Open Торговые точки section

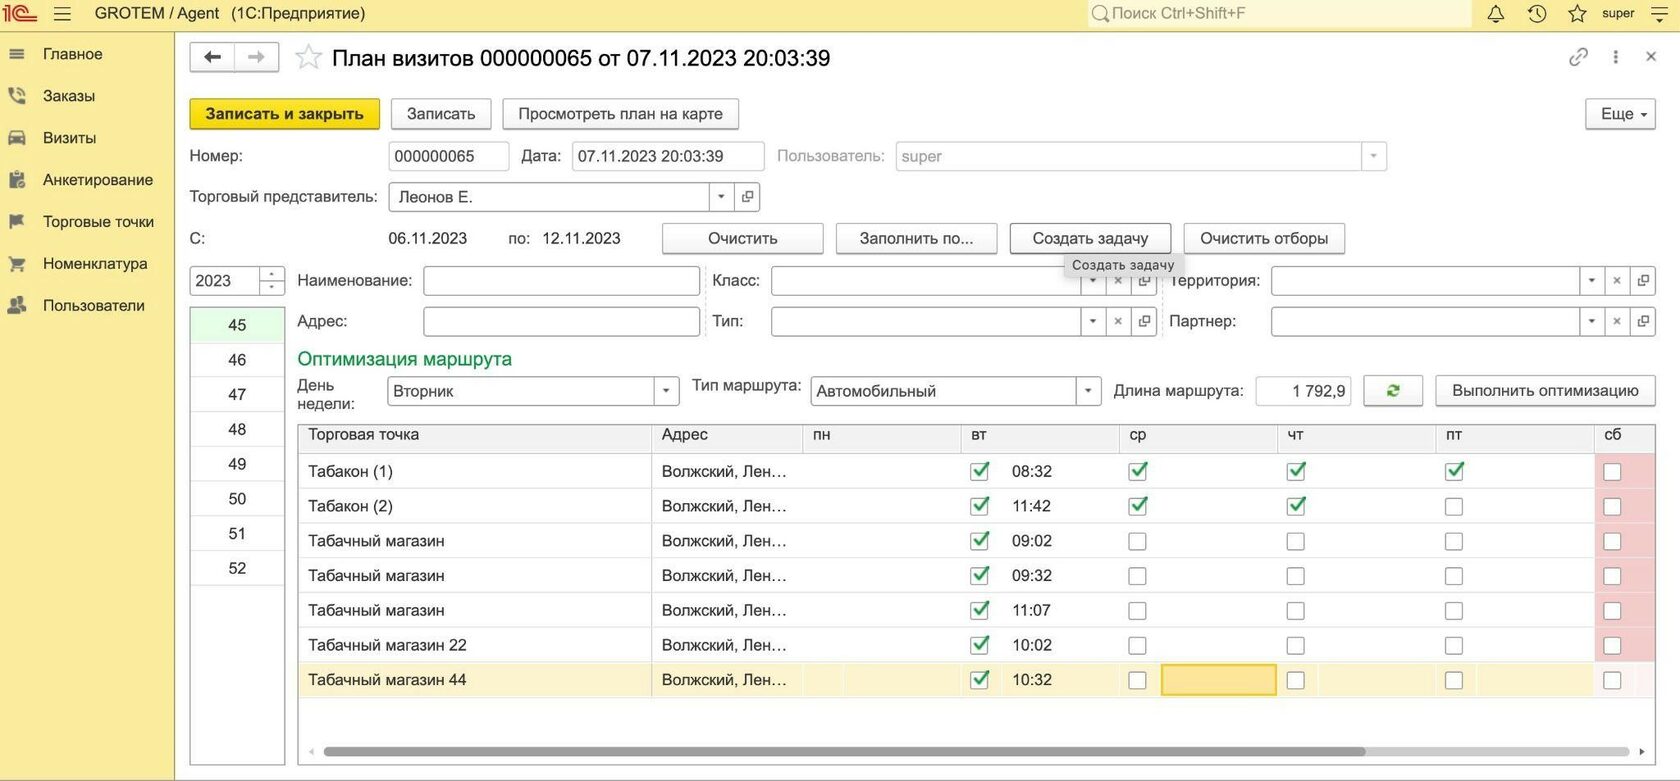coord(98,222)
